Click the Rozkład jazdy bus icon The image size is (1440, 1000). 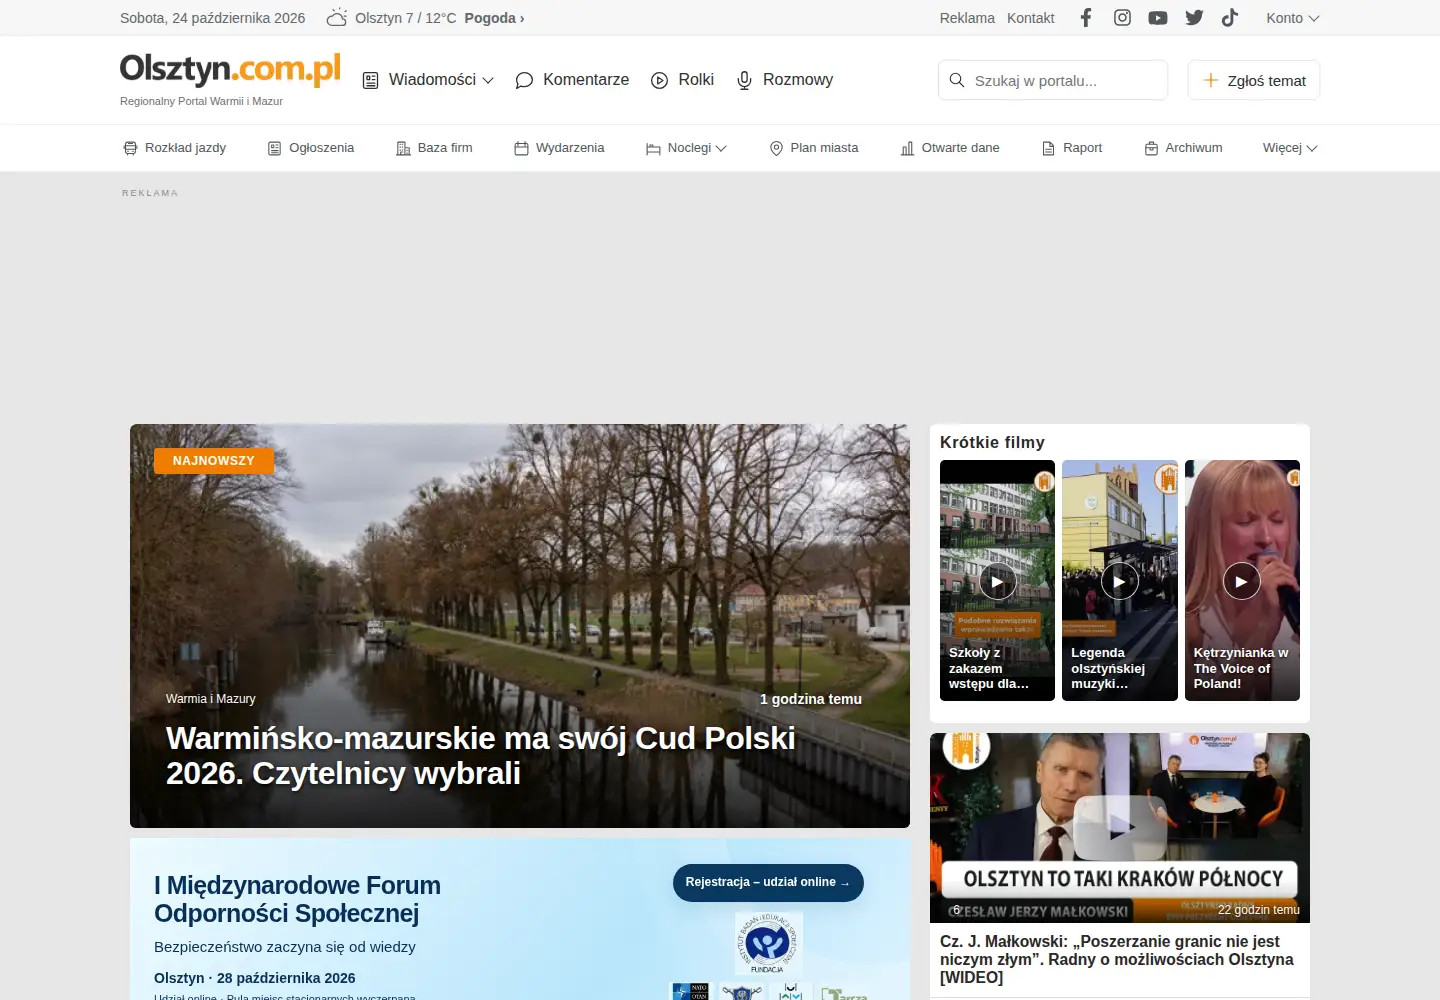130,148
